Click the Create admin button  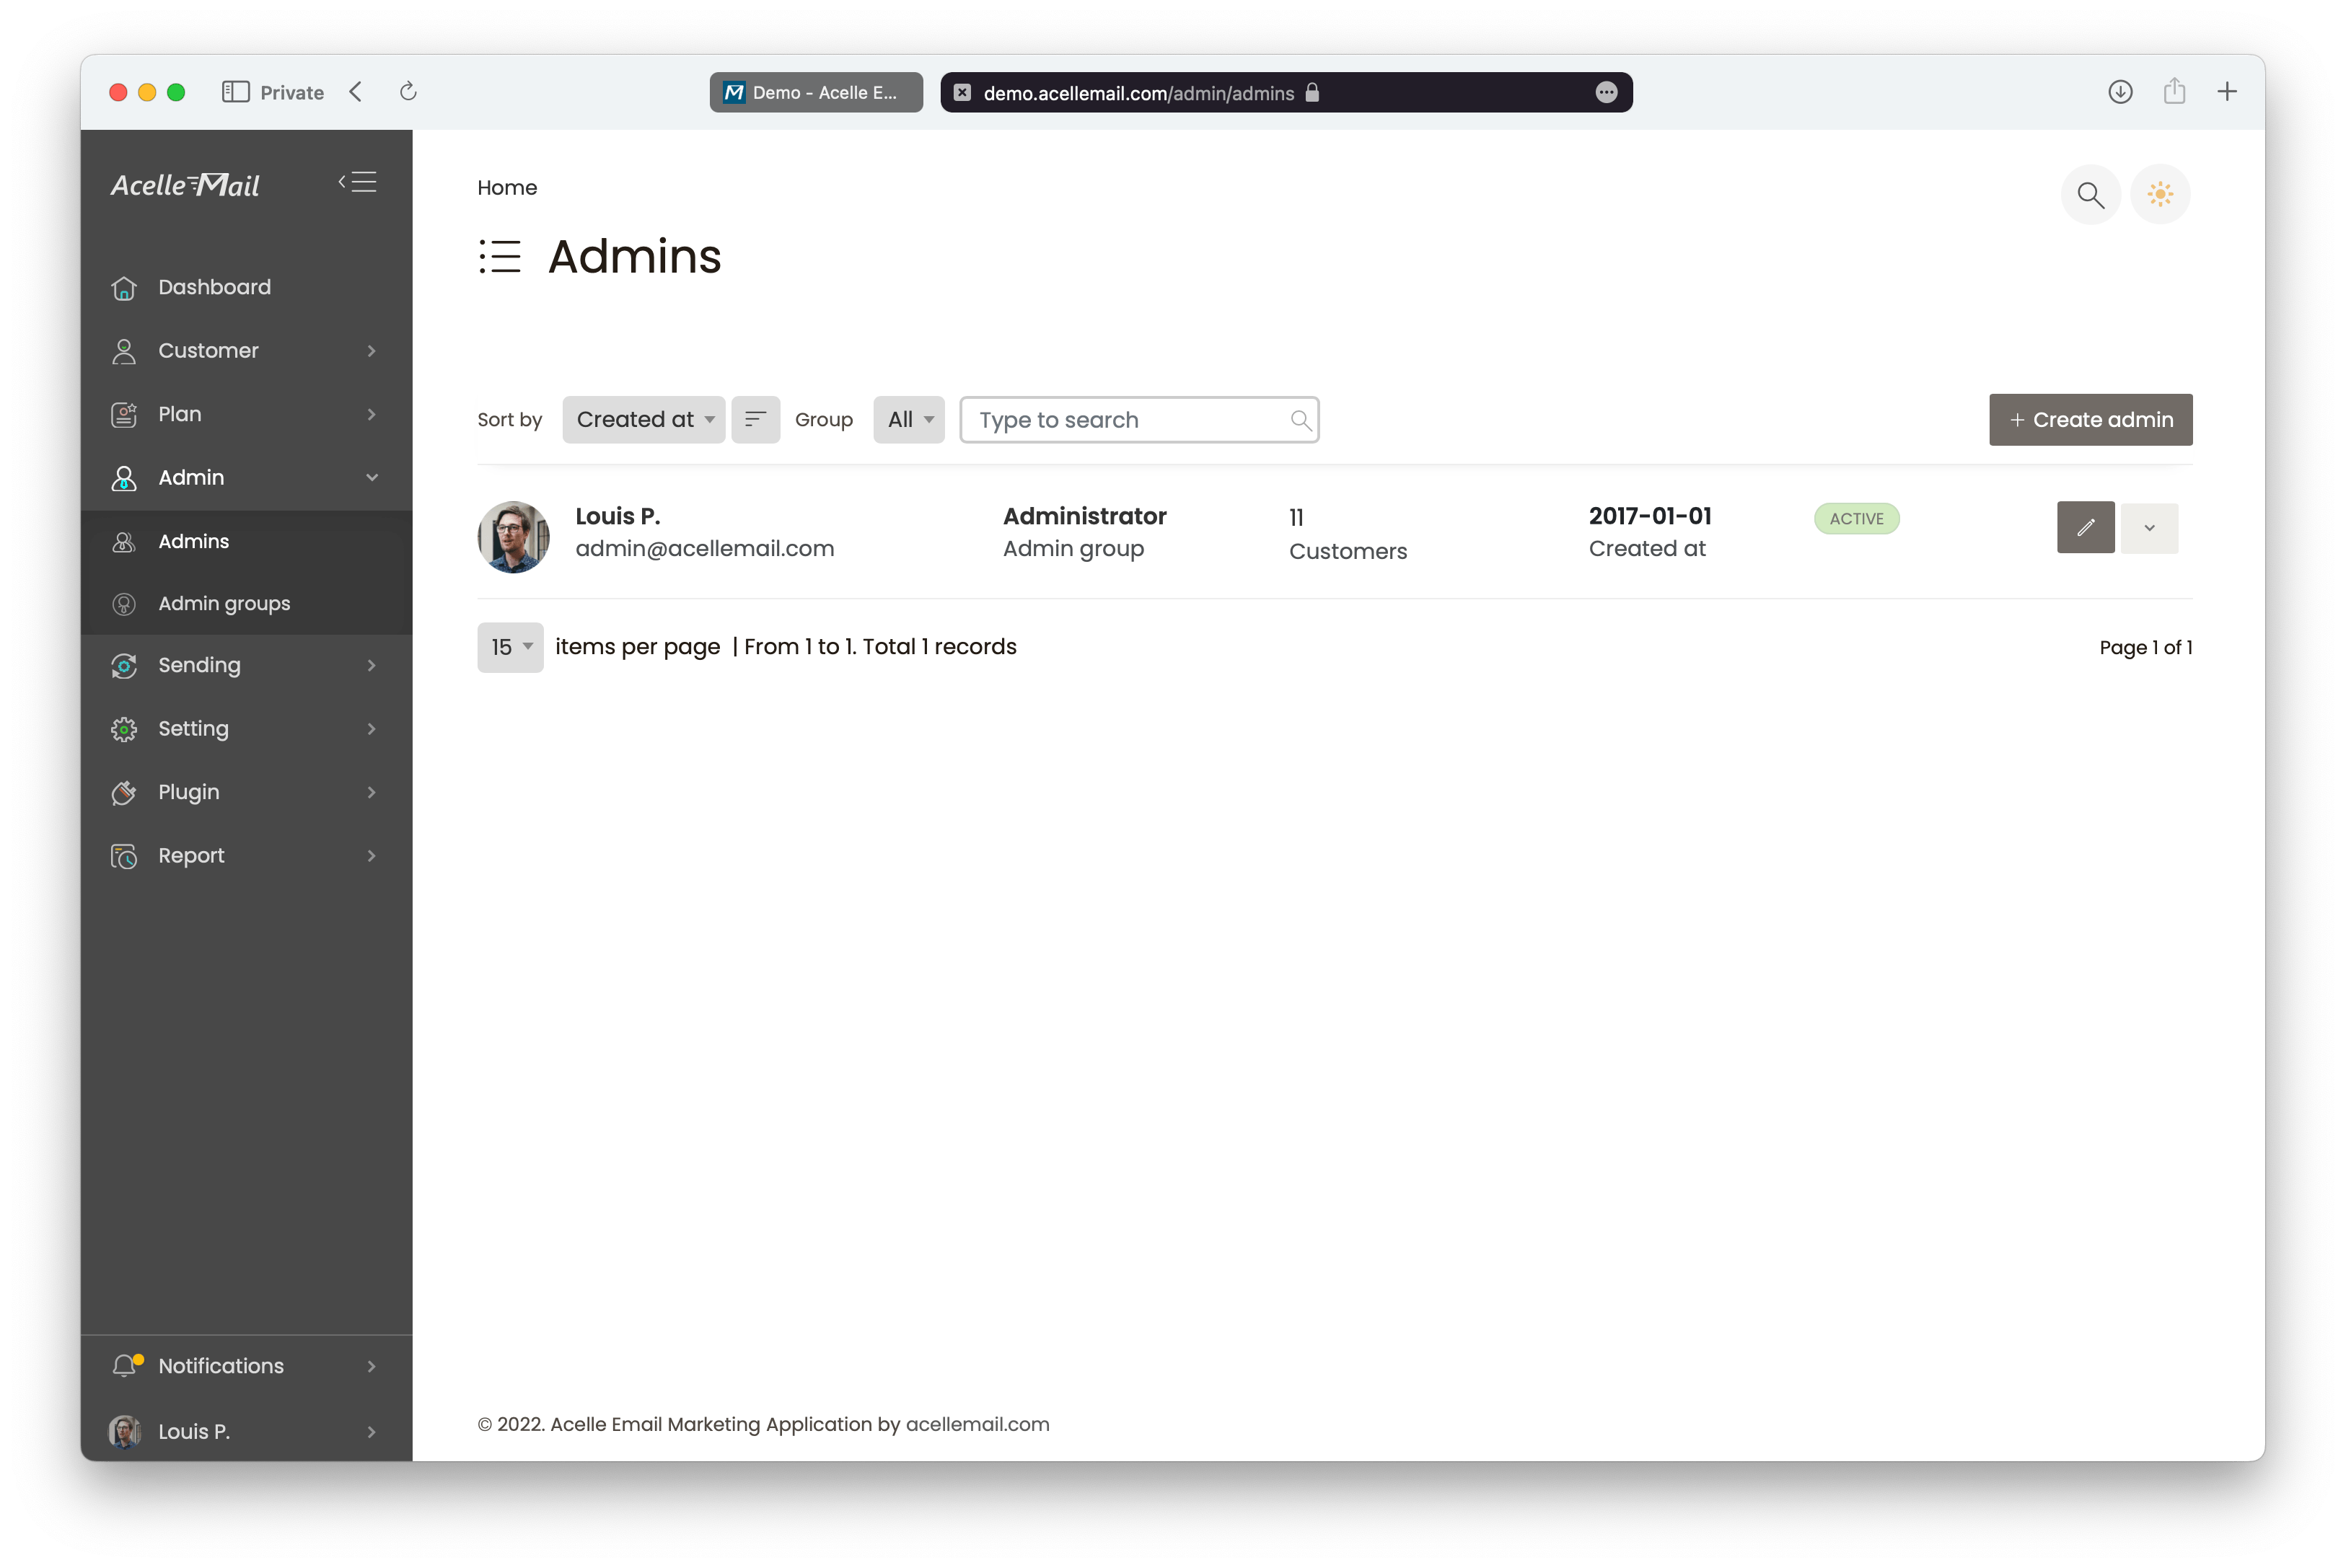[x=2091, y=420]
